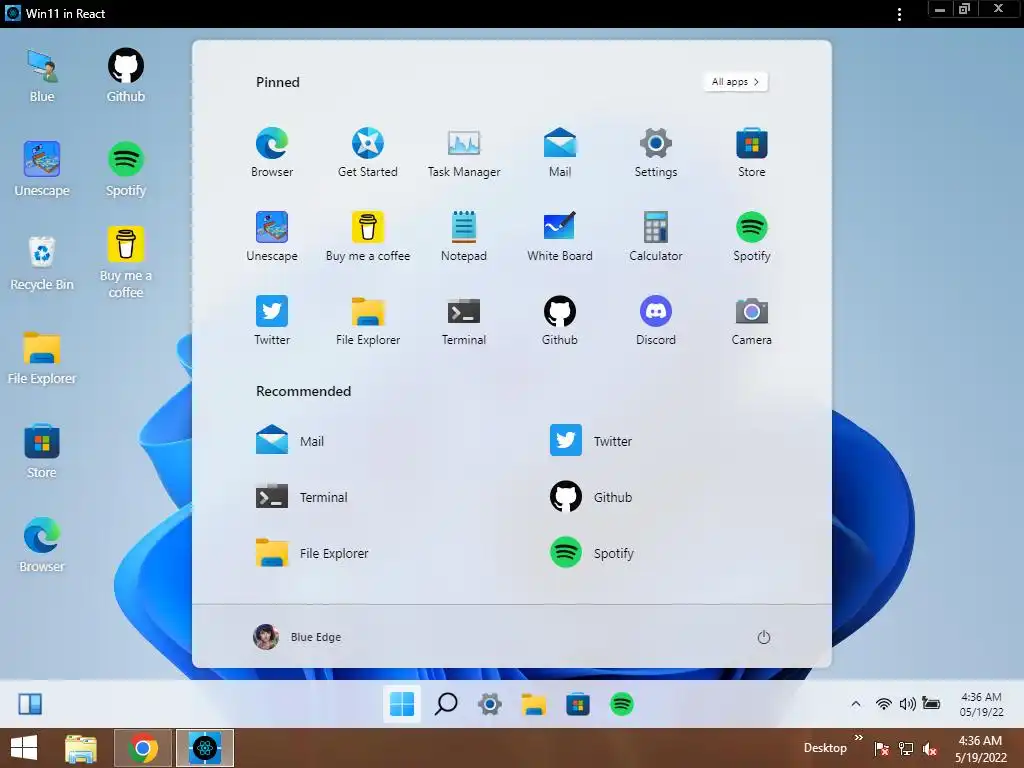Launch Terminal from the Pinned apps
This screenshot has height=768, width=1024.
tap(464, 321)
